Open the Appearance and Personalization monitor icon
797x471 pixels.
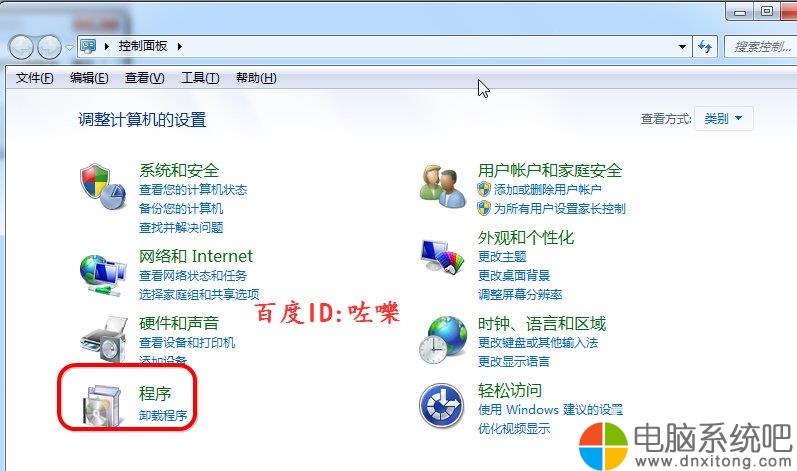443,257
